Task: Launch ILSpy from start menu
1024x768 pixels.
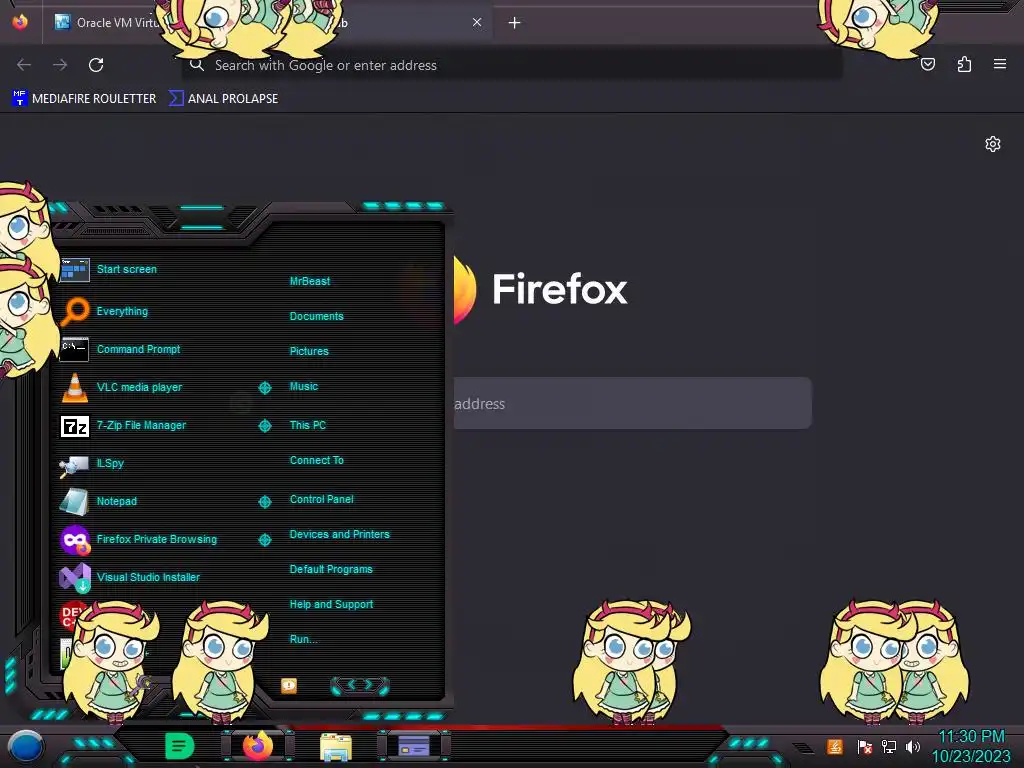Action: coord(92,463)
